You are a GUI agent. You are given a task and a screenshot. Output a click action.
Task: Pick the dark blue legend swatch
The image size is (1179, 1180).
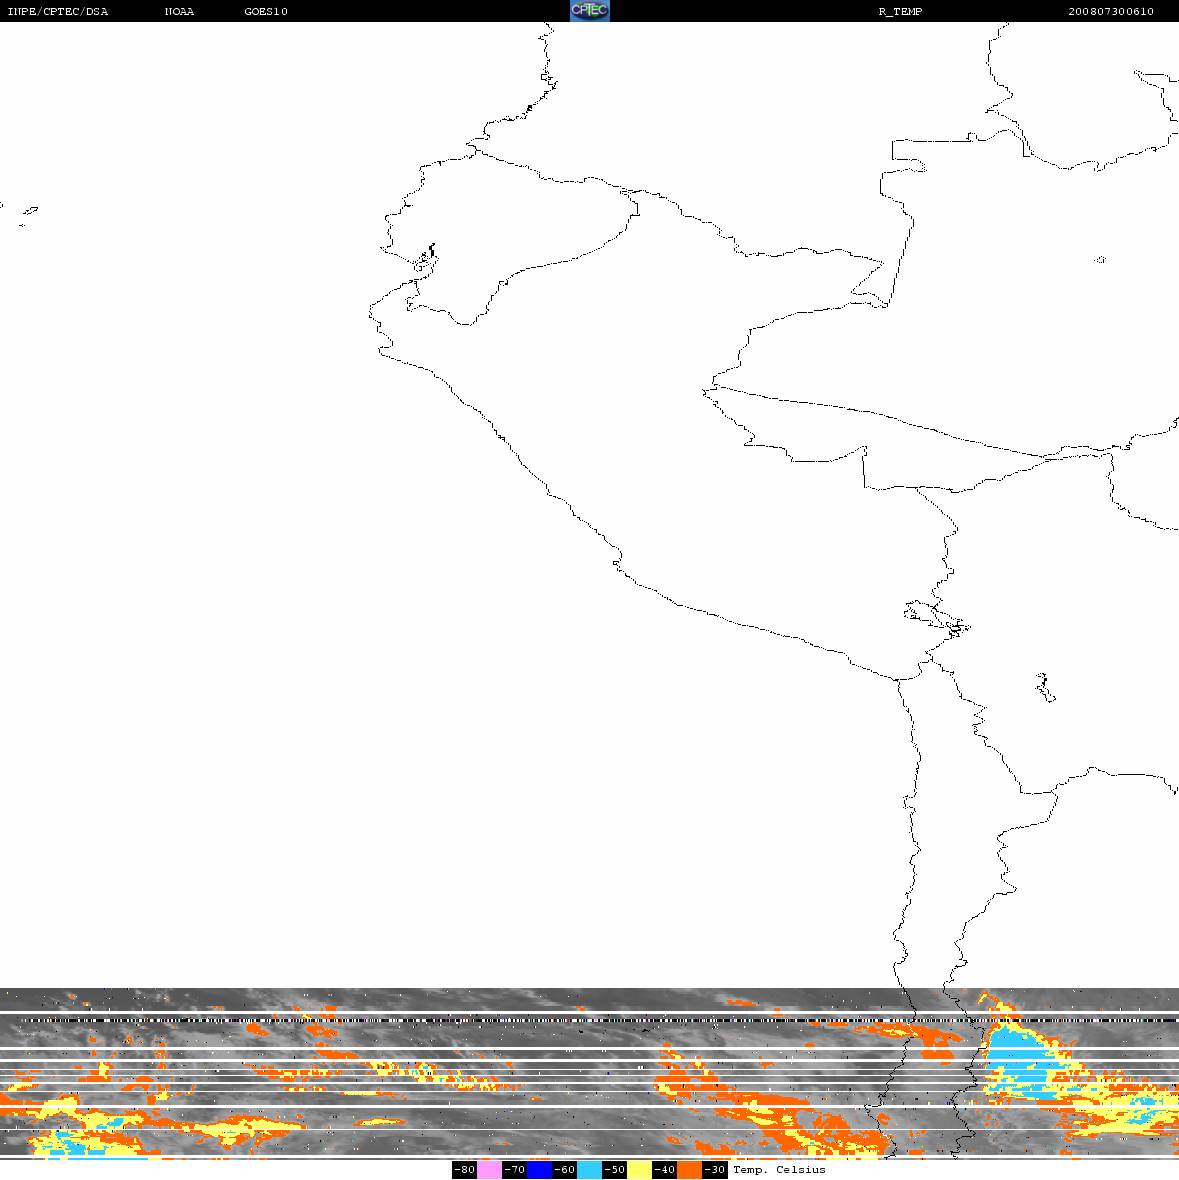point(539,1169)
